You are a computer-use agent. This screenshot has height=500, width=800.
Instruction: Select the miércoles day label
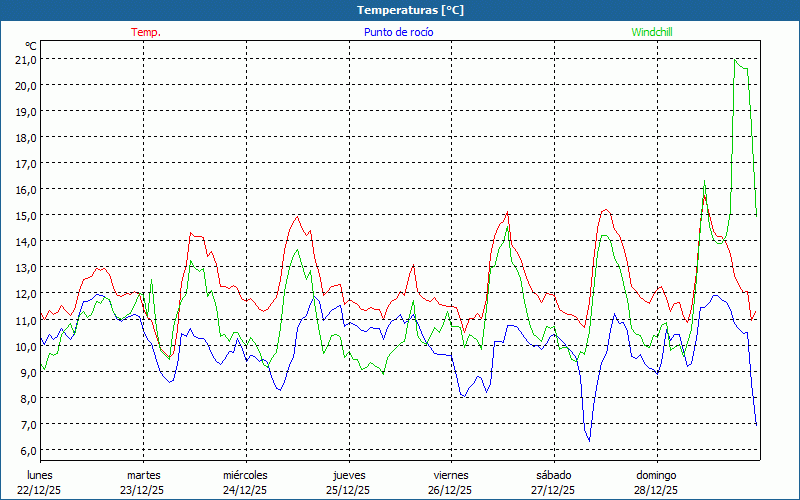245,475
